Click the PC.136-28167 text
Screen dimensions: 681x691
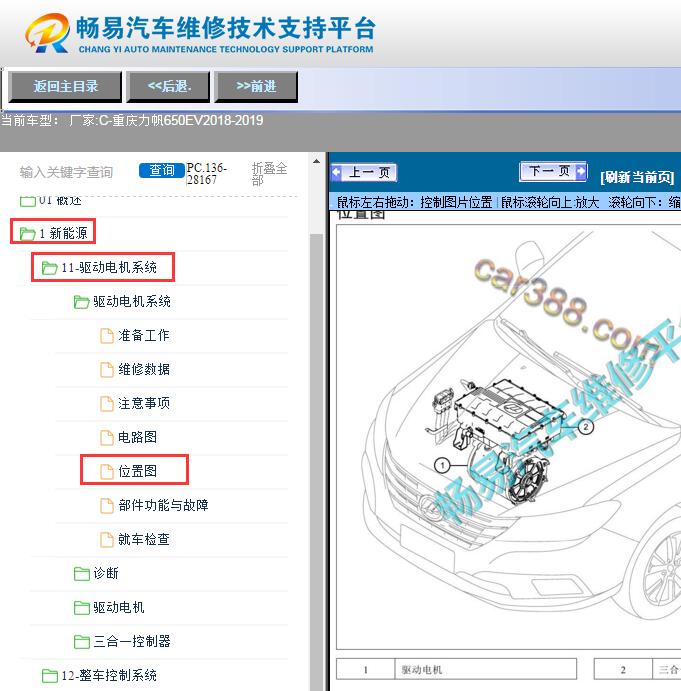click(x=206, y=174)
